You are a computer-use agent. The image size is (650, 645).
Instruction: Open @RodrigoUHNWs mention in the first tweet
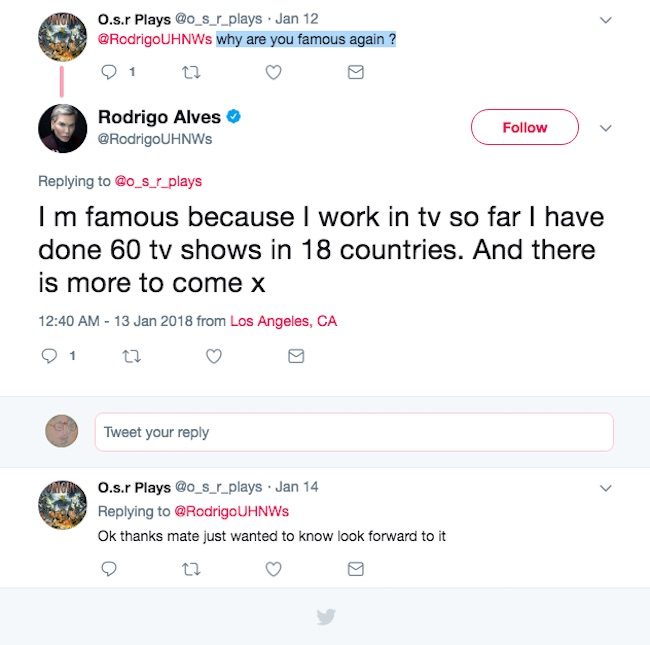(x=154, y=39)
